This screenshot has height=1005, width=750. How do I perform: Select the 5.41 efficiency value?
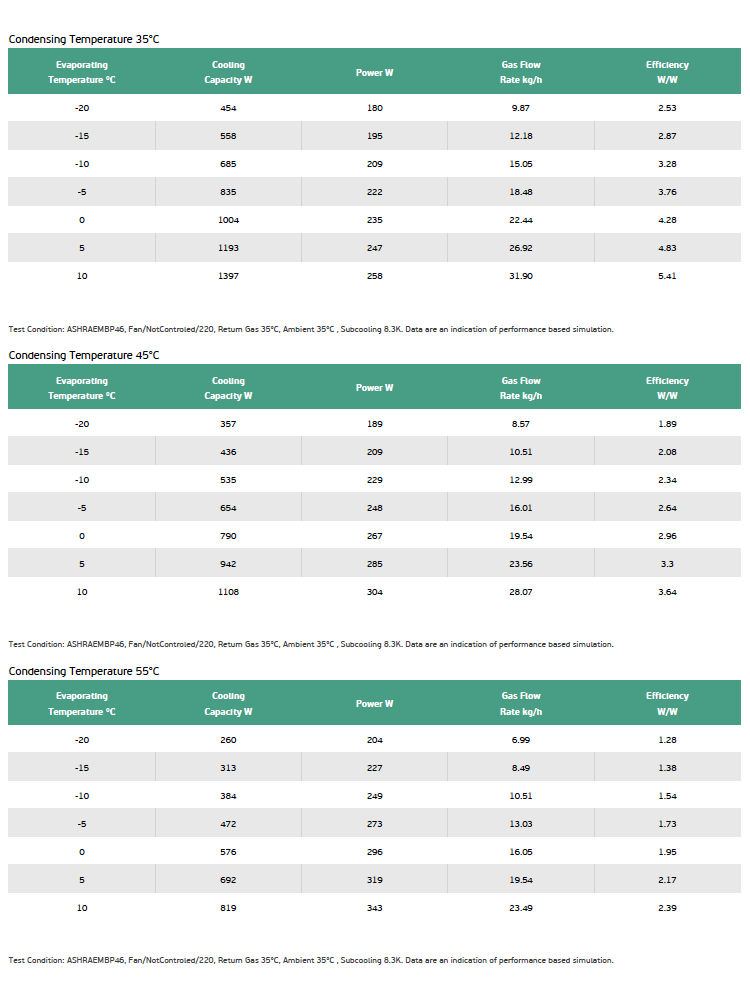[667, 276]
